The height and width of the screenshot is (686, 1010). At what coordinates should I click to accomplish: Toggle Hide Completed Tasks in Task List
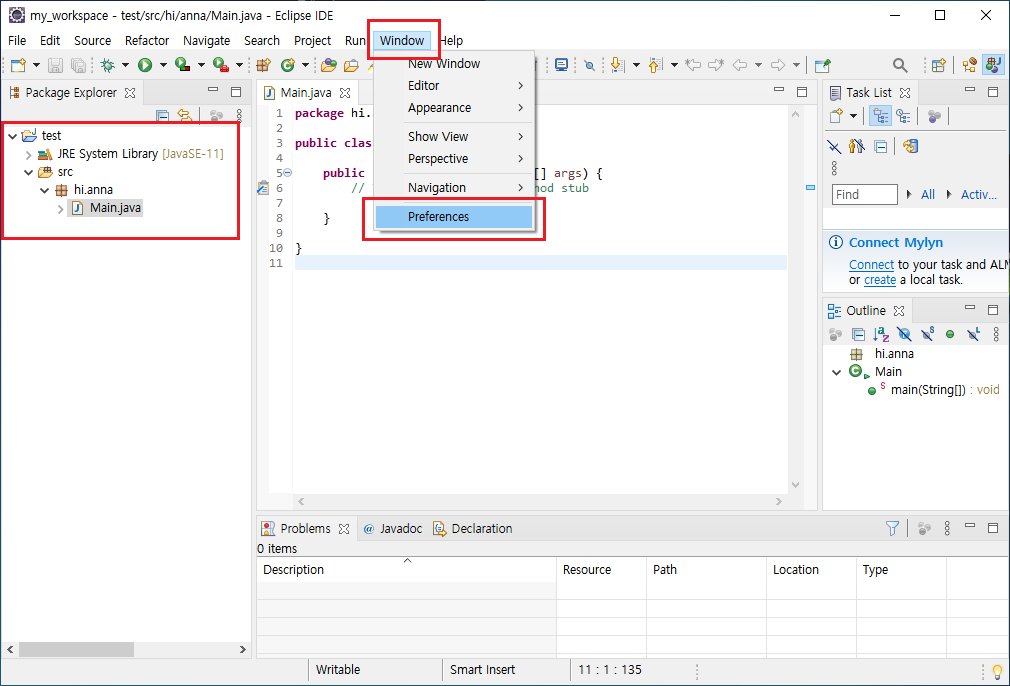[x=835, y=147]
